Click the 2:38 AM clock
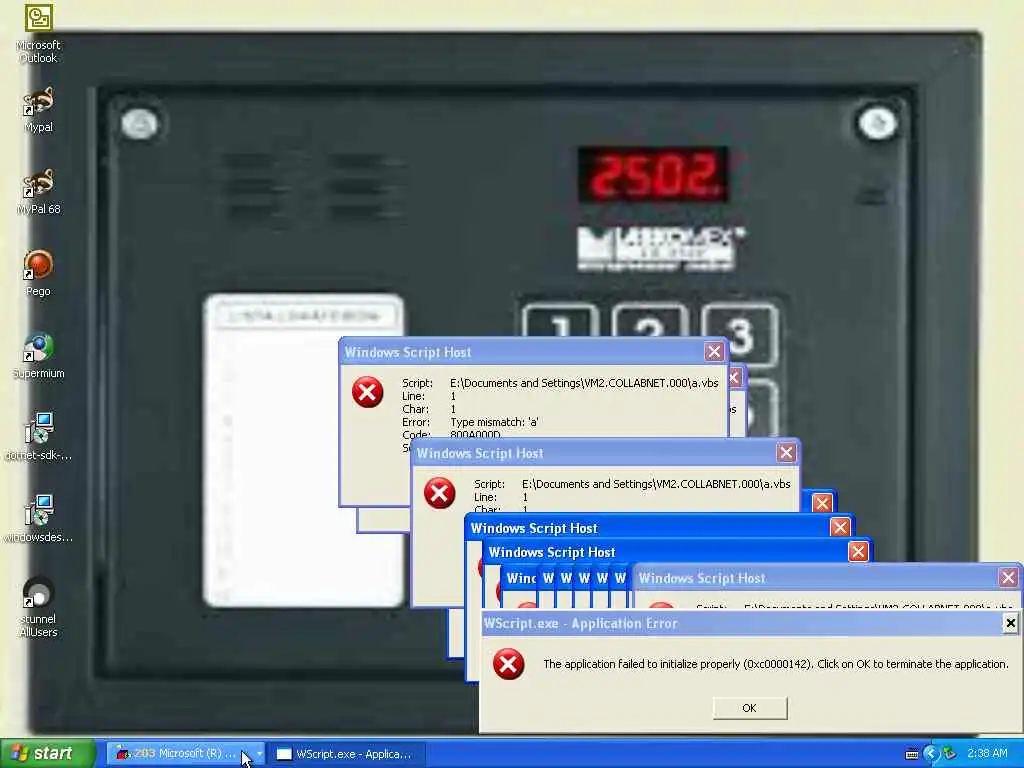The width and height of the screenshot is (1024, 768). point(987,754)
